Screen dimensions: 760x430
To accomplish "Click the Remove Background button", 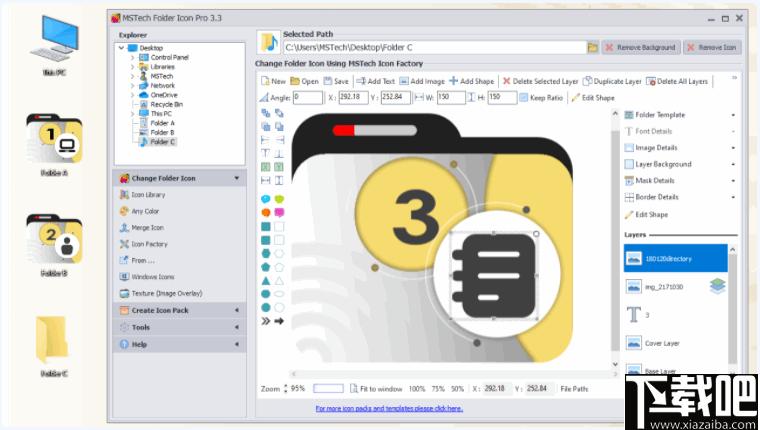I will (x=641, y=47).
